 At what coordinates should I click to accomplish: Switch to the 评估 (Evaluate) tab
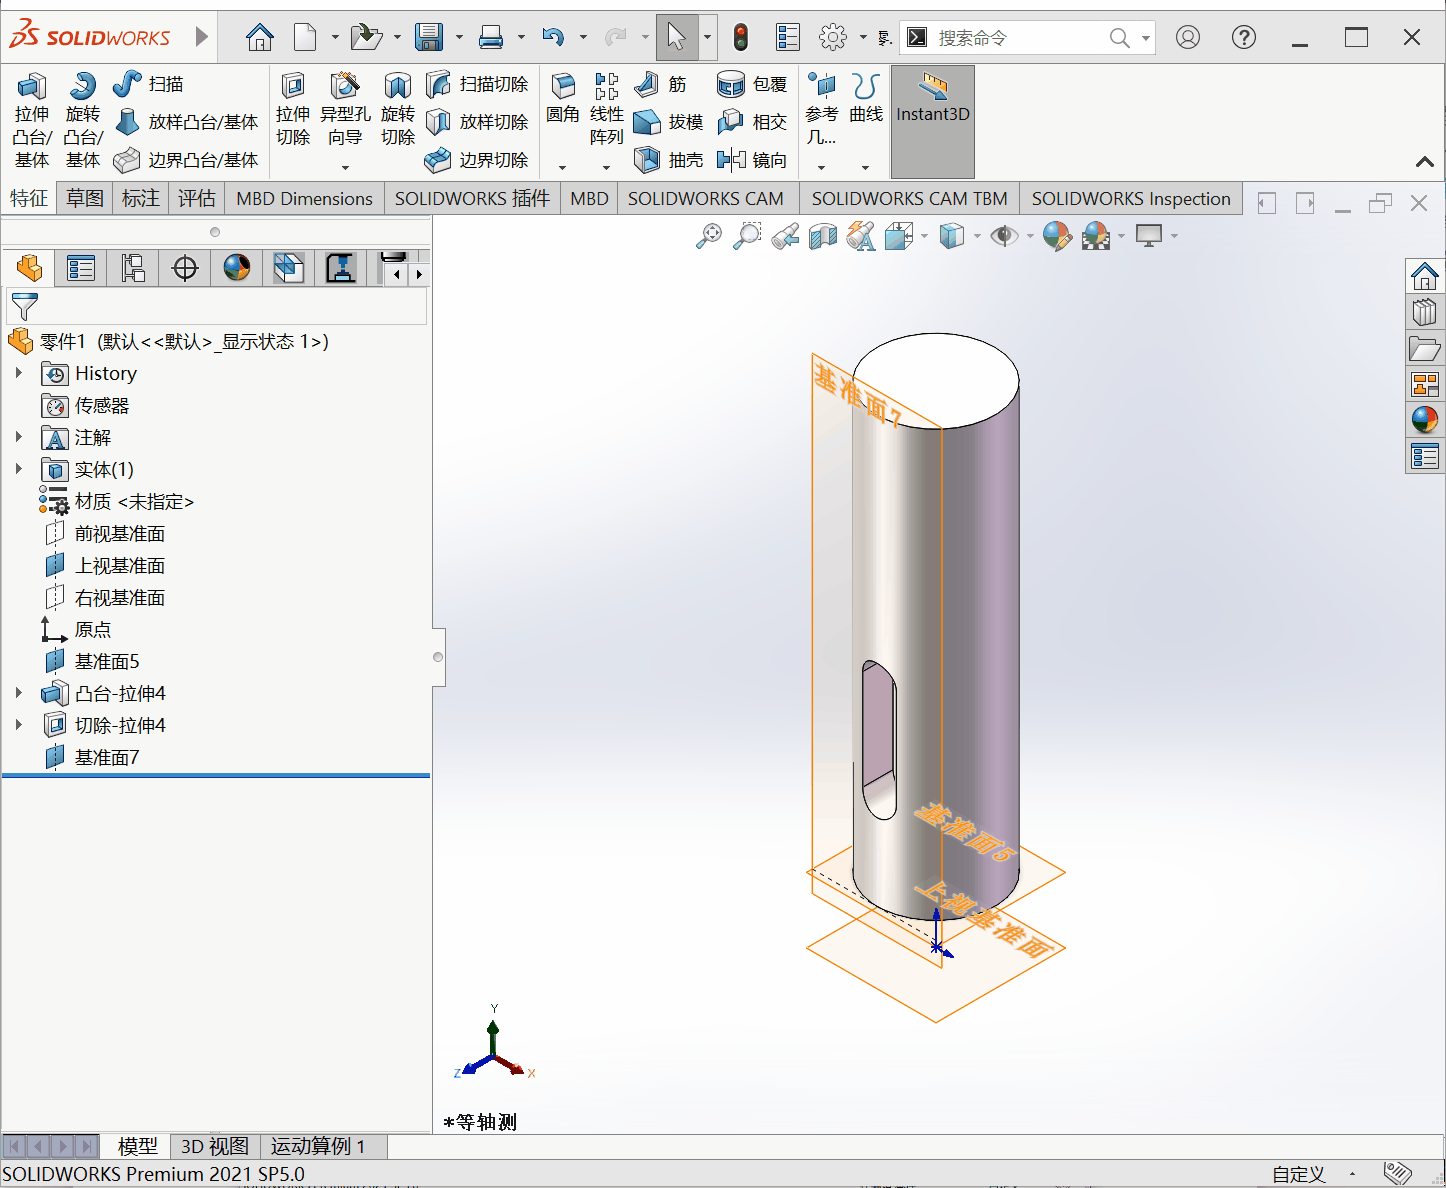(x=197, y=198)
